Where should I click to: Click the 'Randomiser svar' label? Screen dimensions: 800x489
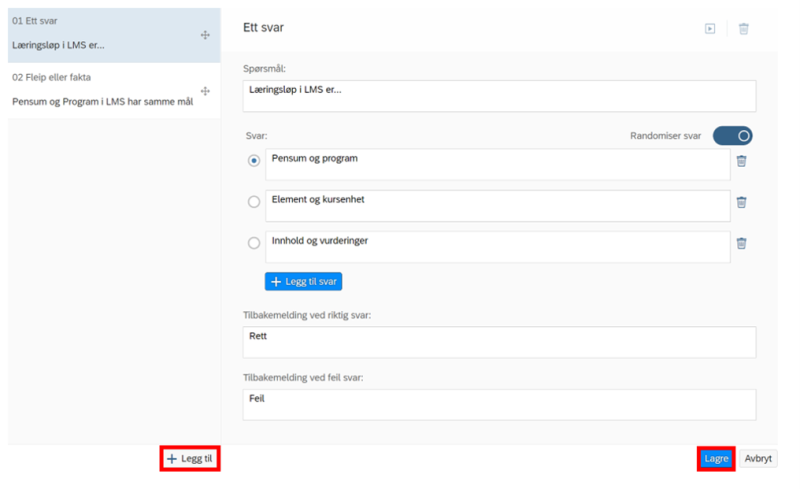click(x=665, y=136)
